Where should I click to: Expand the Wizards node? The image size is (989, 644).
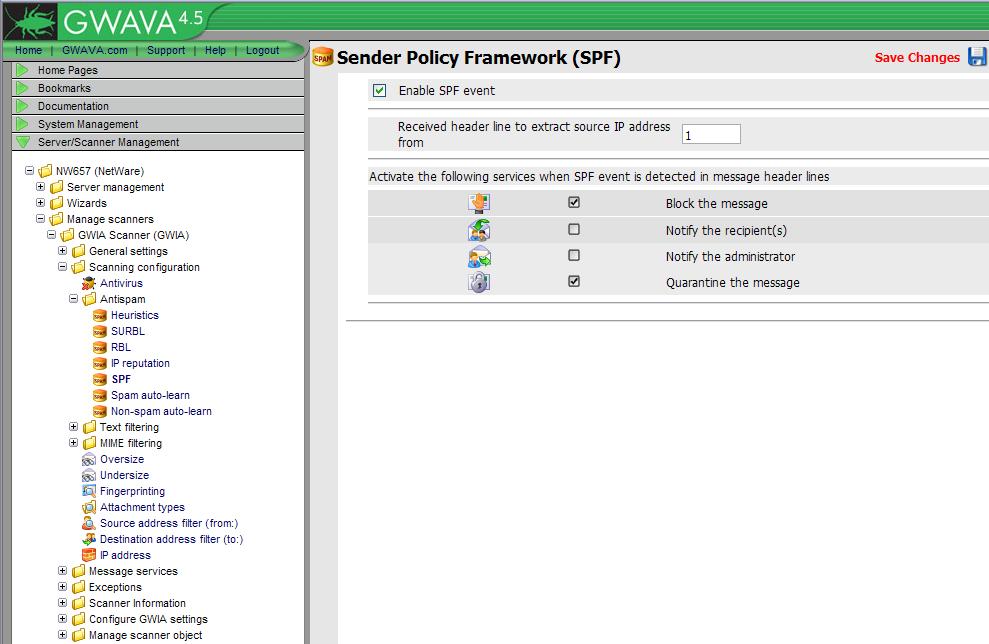[40, 202]
